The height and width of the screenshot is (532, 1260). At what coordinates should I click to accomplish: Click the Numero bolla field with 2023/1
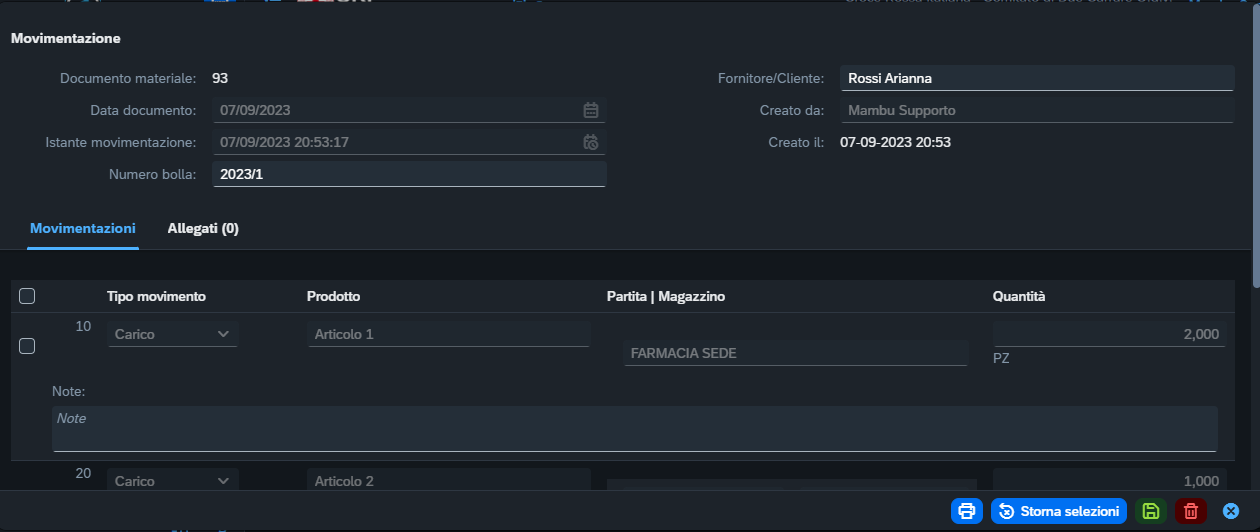point(409,174)
